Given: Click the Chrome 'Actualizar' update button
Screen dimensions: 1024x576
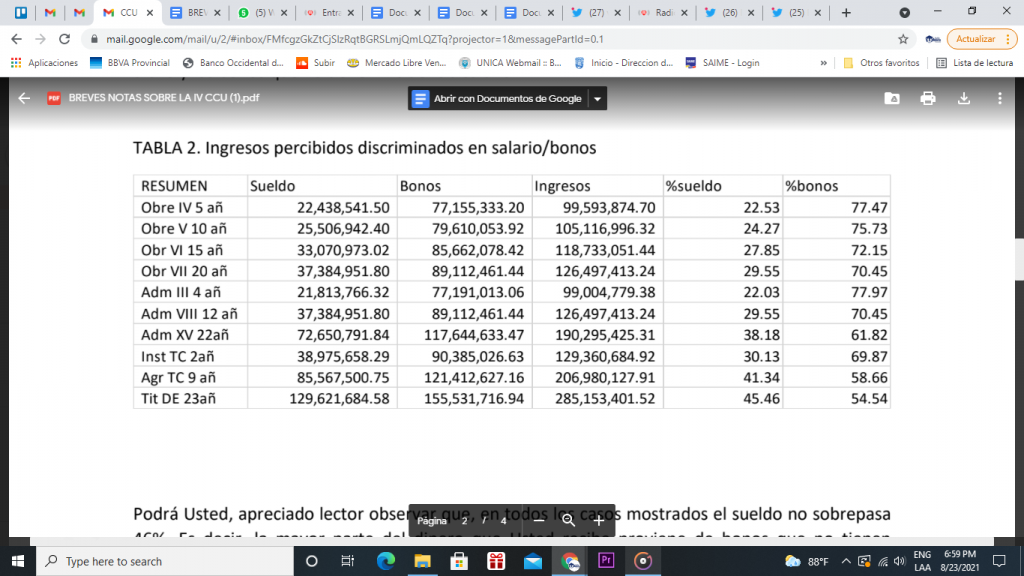Looking at the screenshot, I should [975, 39].
